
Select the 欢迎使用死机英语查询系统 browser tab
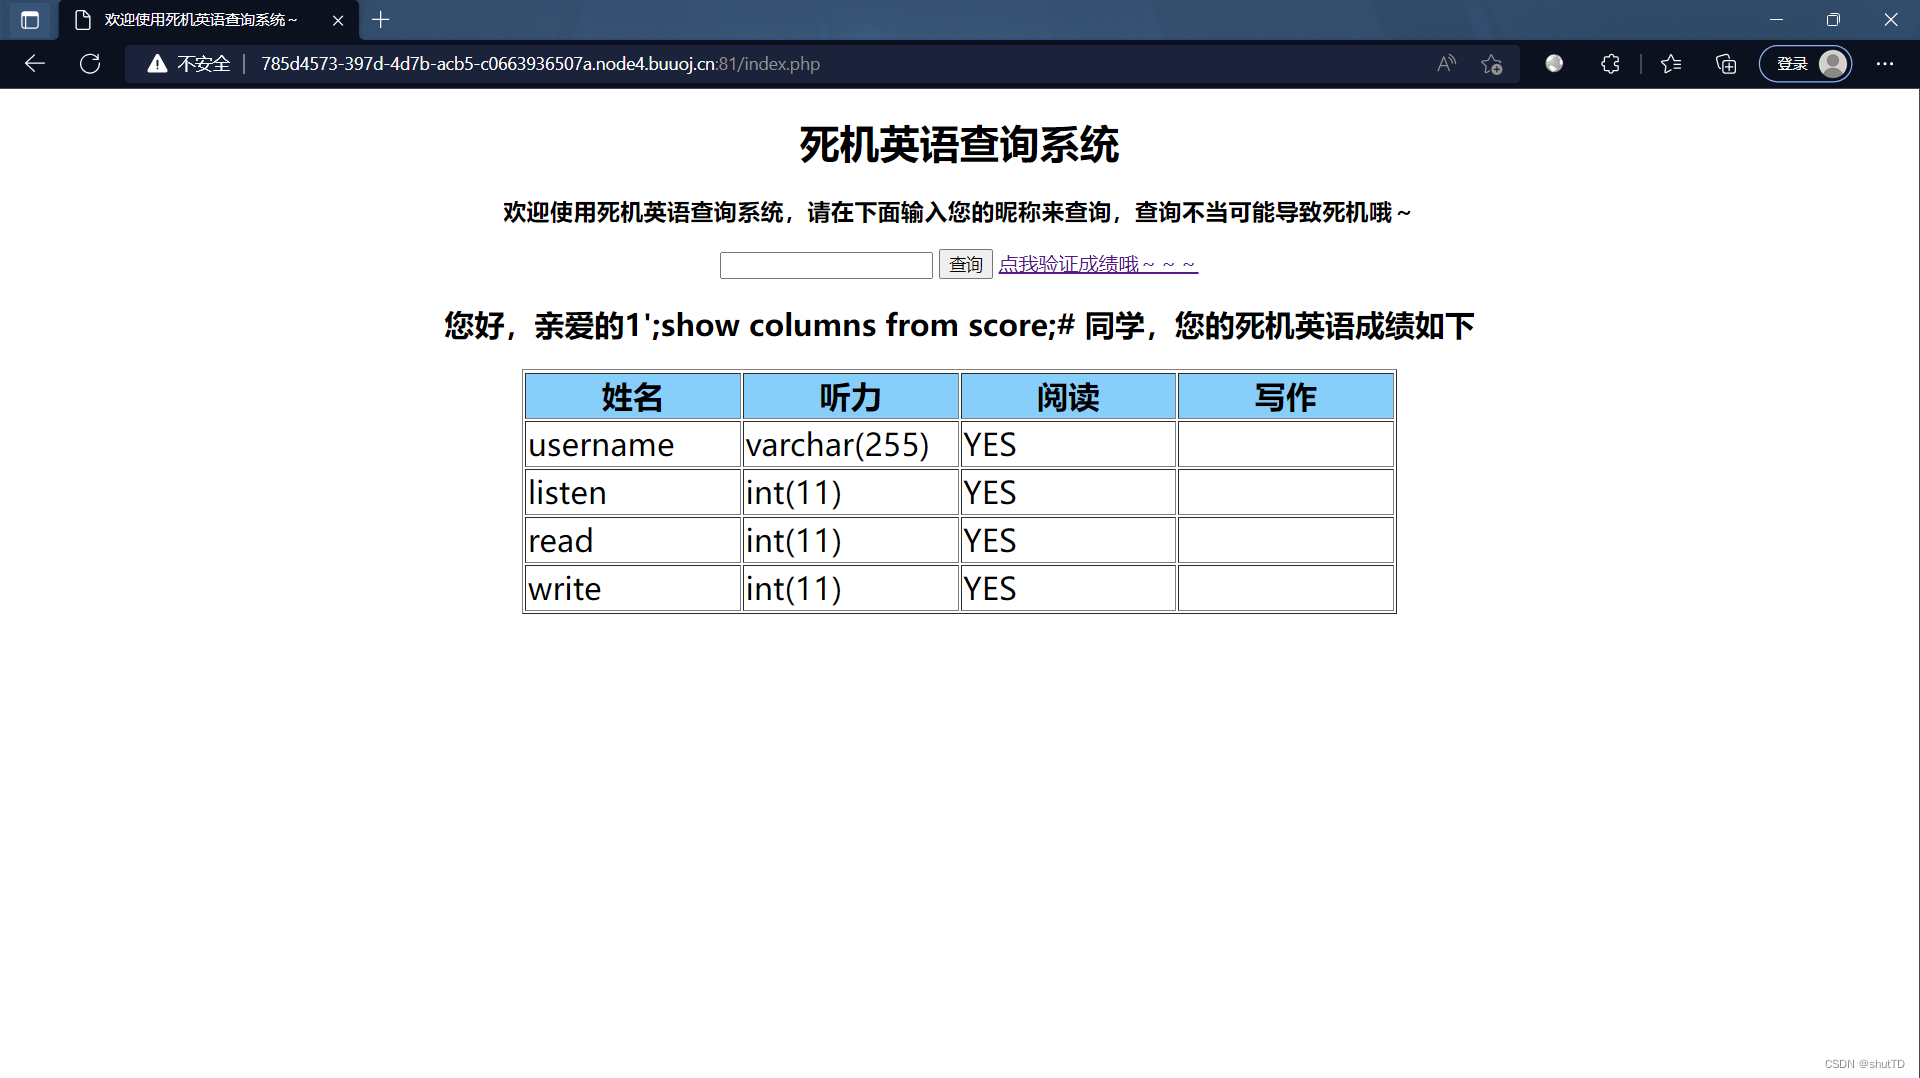pyautogui.click(x=195, y=20)
